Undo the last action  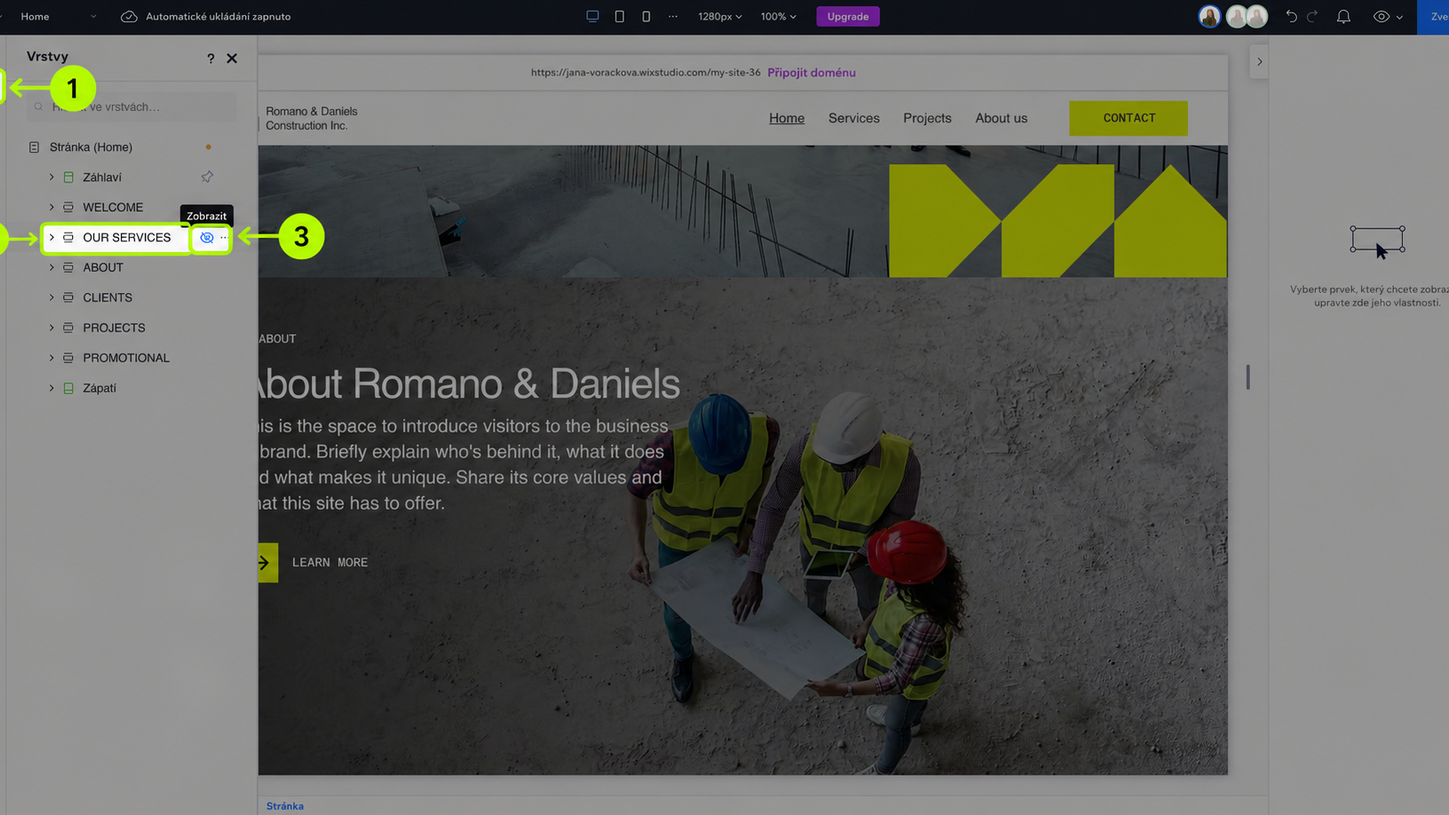click(1291, 17)
